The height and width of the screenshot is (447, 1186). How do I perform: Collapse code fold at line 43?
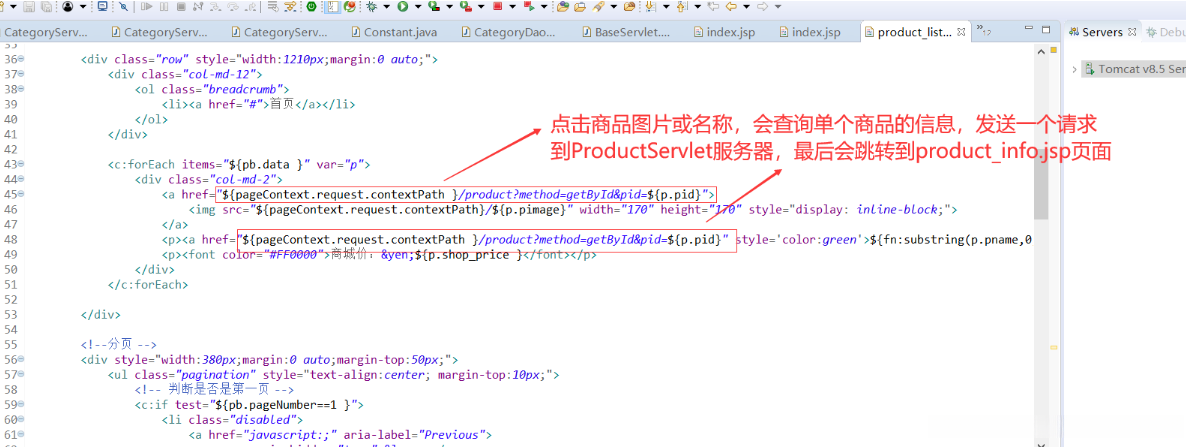(x=20, y=164)
